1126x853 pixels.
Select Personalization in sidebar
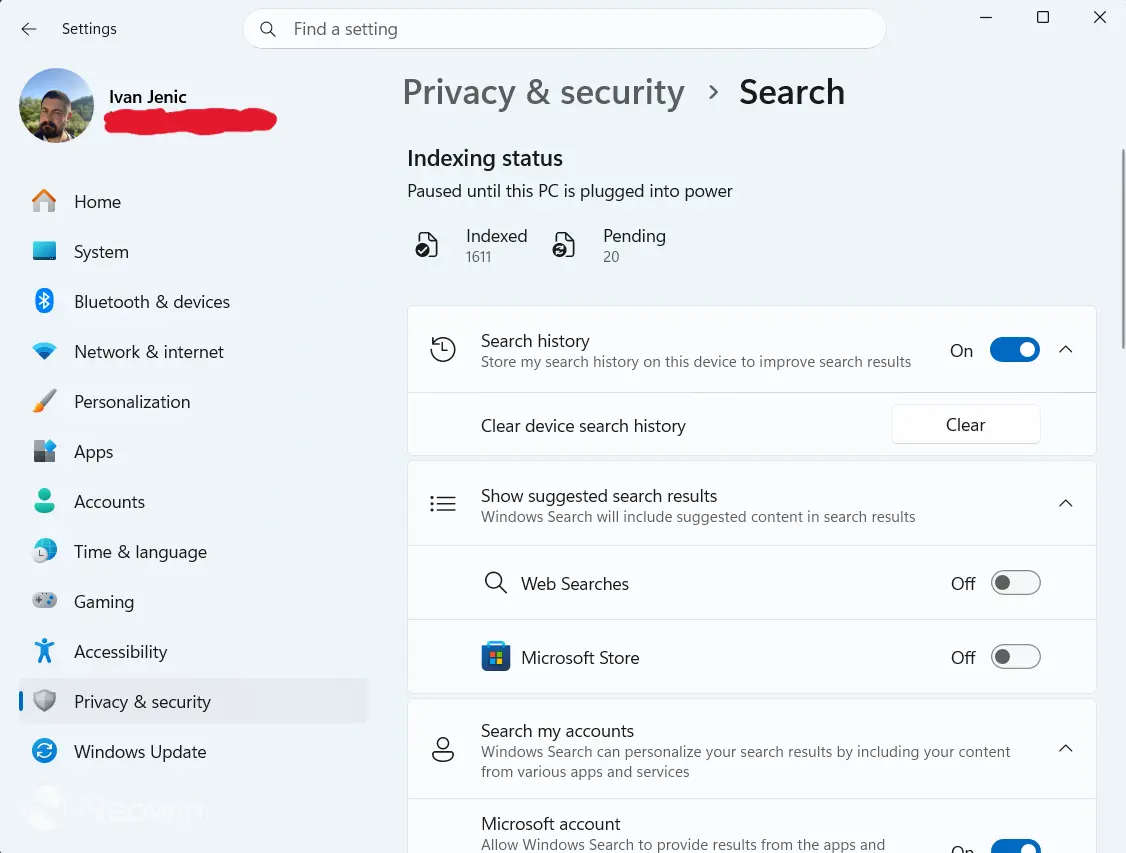tap(193, 401)
